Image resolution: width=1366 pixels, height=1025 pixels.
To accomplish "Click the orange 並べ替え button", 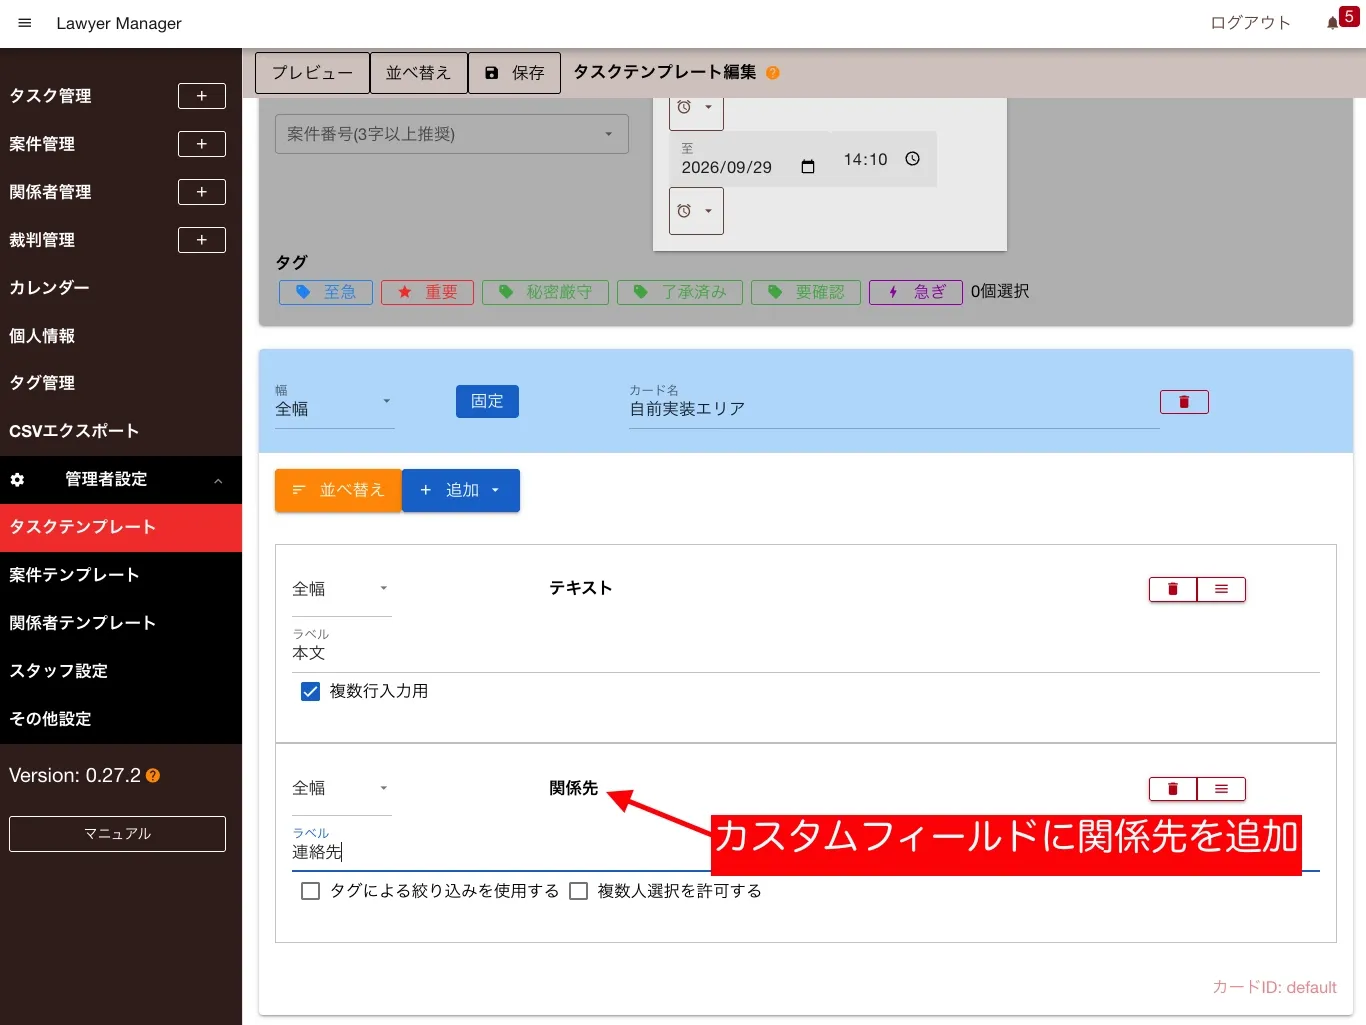I will [x=338, y=491].
